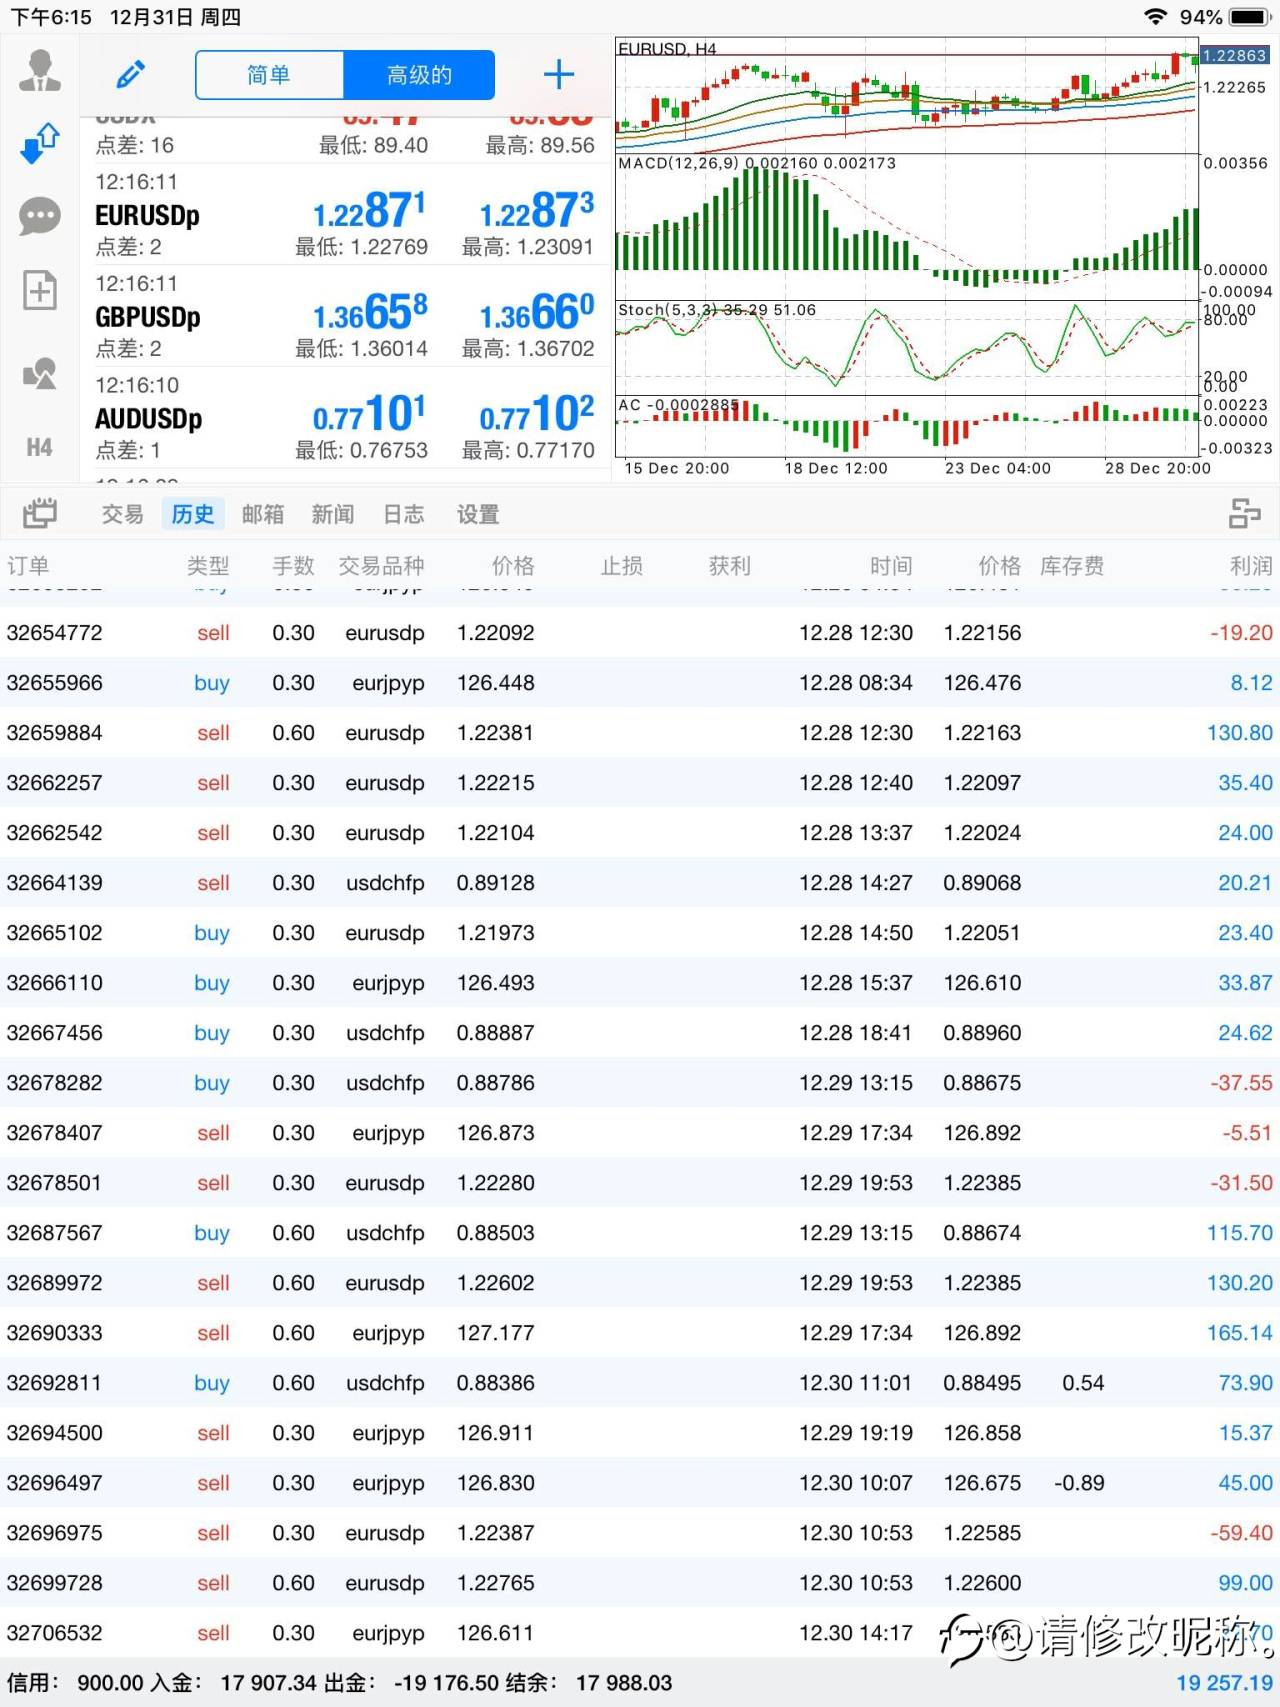1280x1707 pixels.
Task: Tap the Stoch indicator panel
Action: (907, 347)
